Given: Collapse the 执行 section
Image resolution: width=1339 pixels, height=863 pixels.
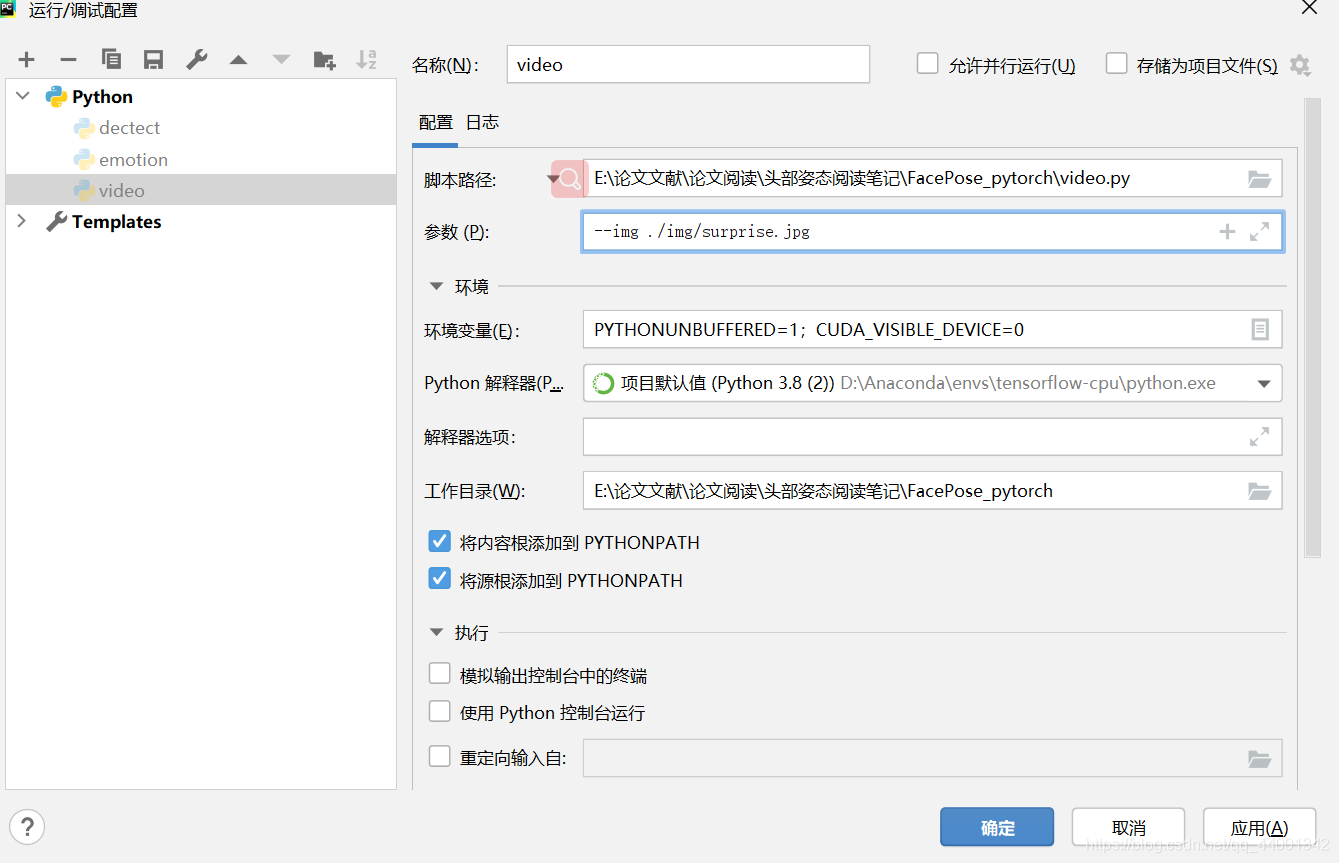Looking at the screenshot, I should (x=436, y=632).
